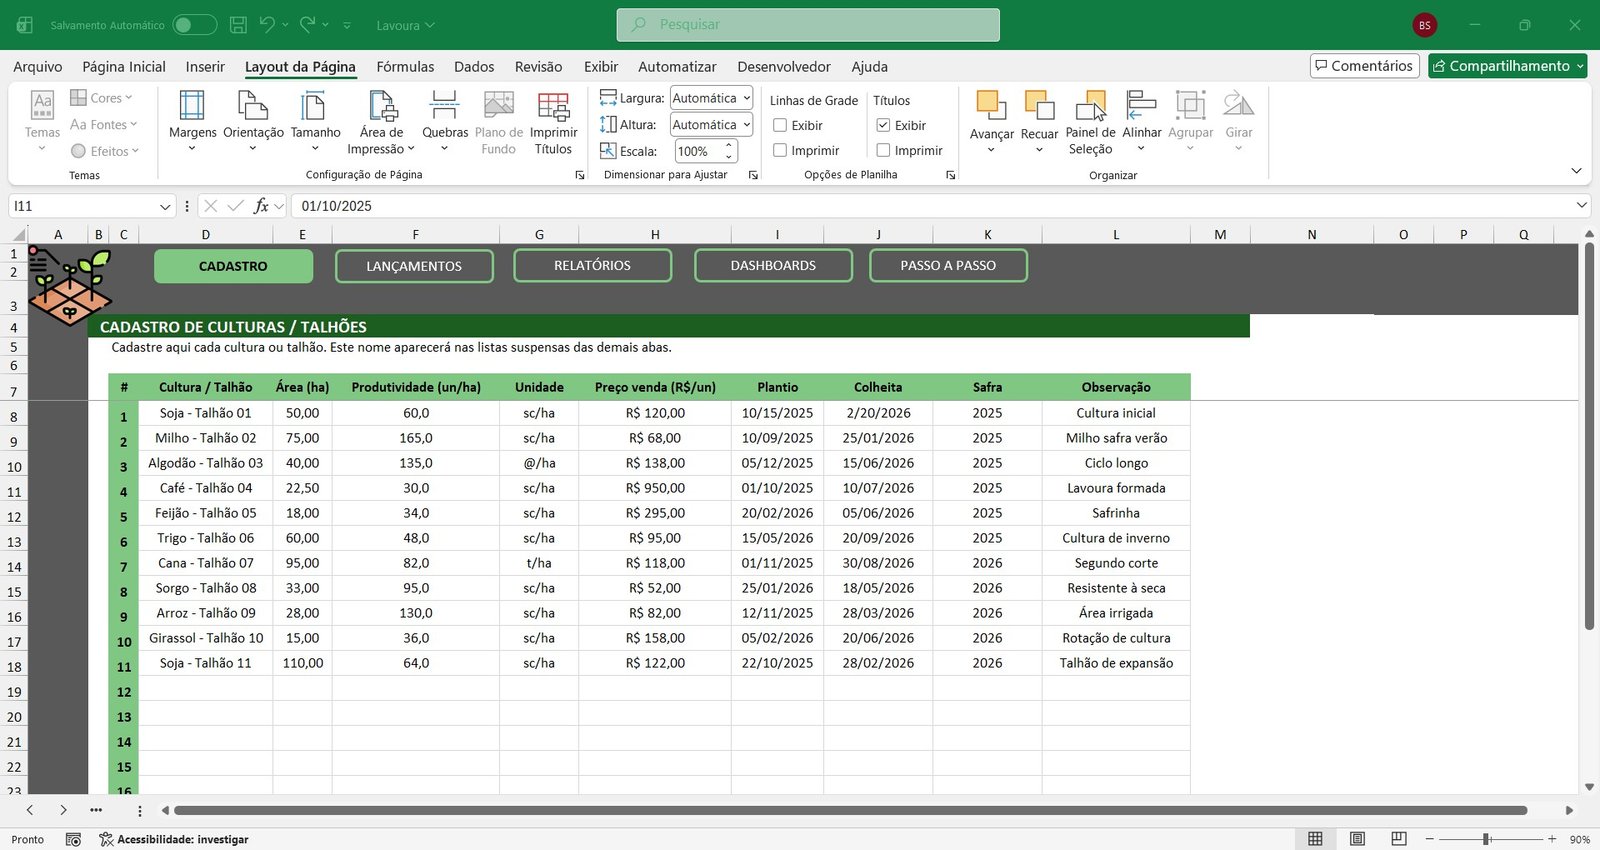Screen dimensions: 1600x850
Task: Switch to the Fórmulas tab
Action: click(x=405, y=66)
